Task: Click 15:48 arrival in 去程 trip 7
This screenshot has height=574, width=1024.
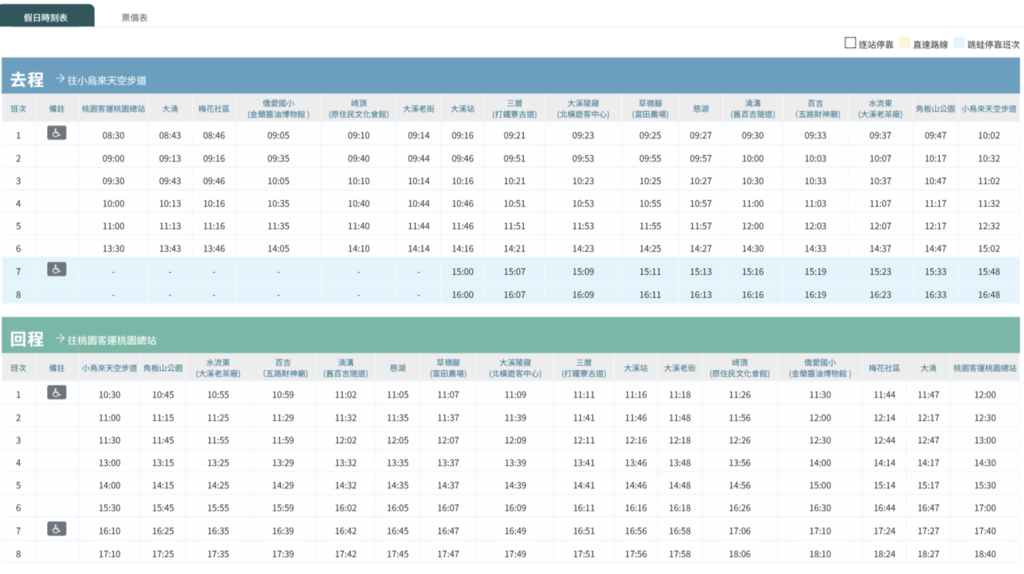Action: [989, 272]
